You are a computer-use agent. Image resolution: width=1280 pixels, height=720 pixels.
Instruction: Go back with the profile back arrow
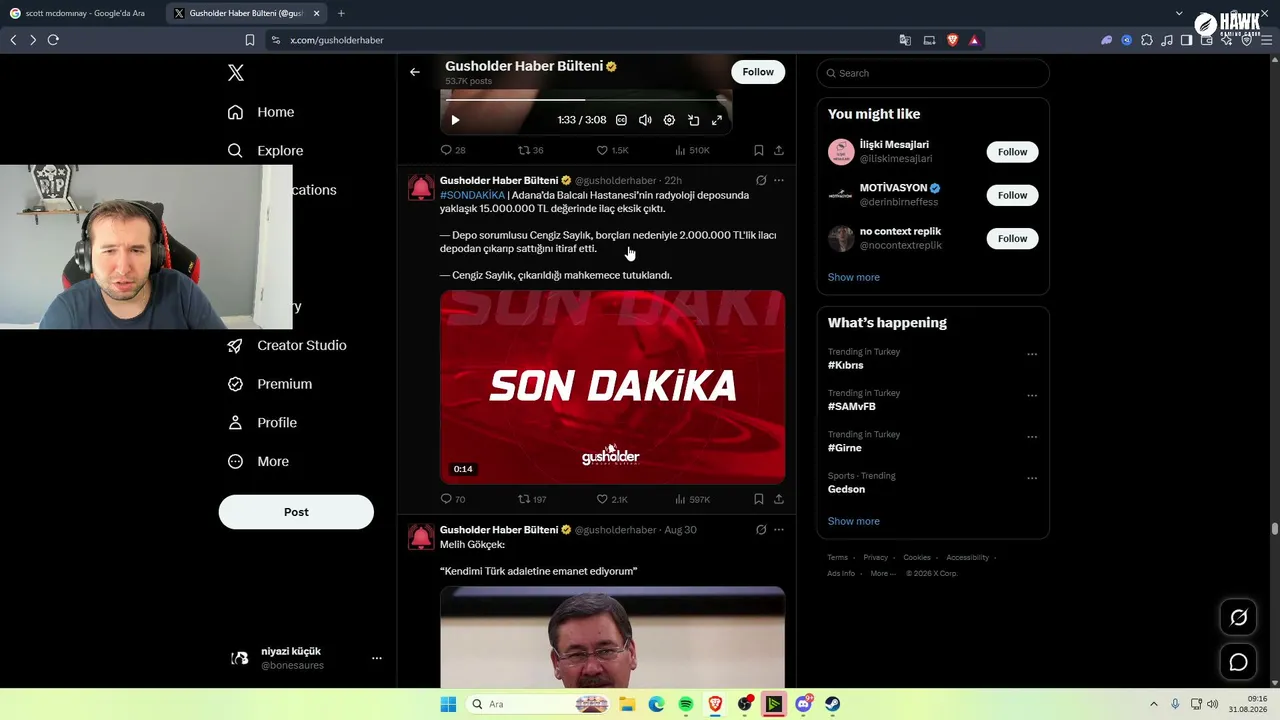point(415,72)
